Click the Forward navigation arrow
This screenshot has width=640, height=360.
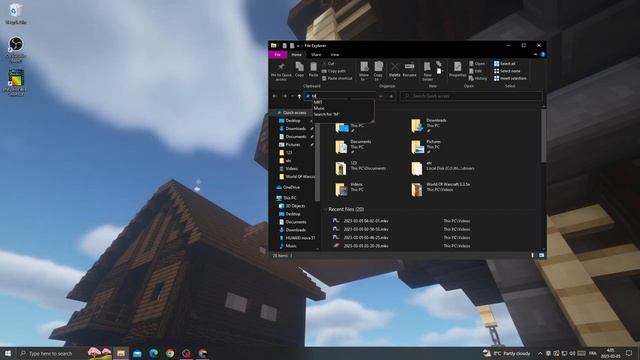click(284, 96)
